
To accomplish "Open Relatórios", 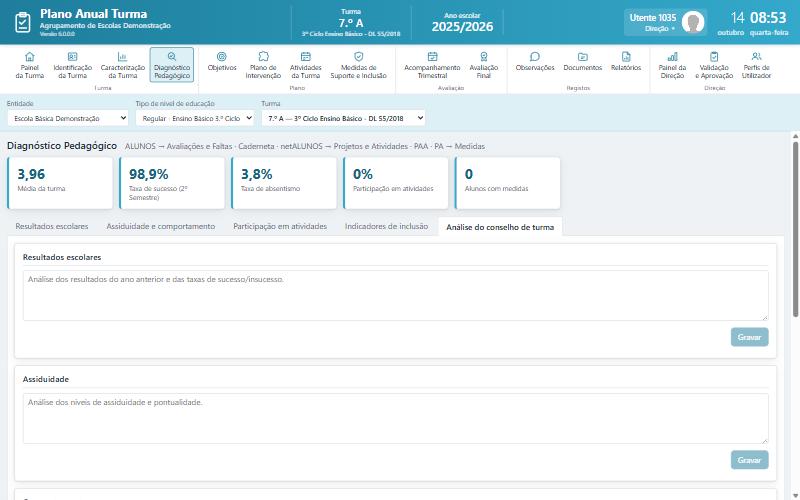I will pyautogui.click(x=626, y=61).
